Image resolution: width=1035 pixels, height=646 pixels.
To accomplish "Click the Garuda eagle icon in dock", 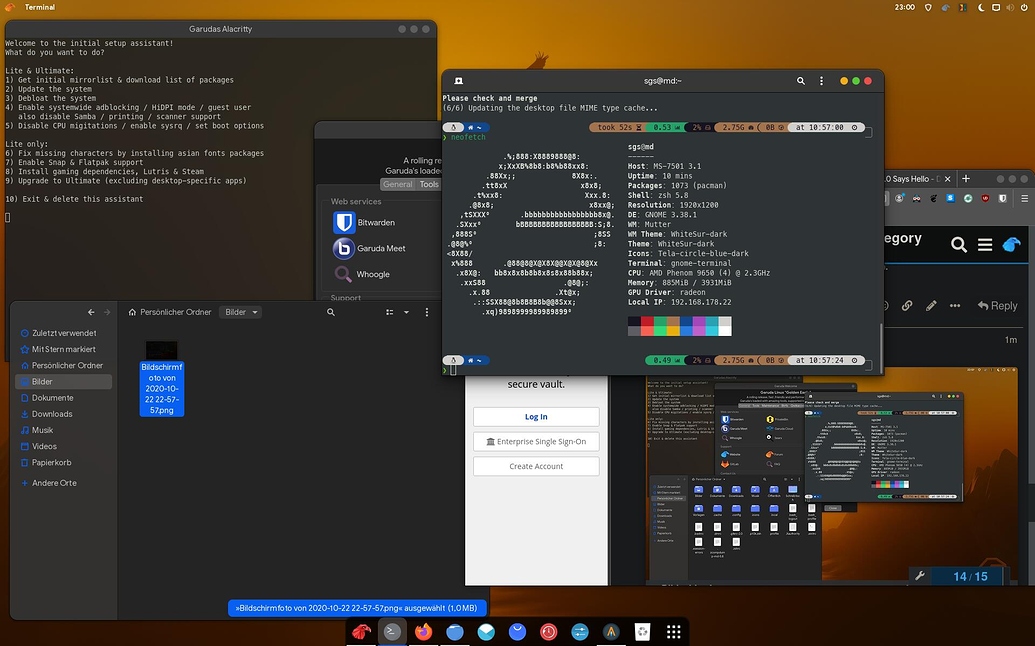I will tap(361, 632).
